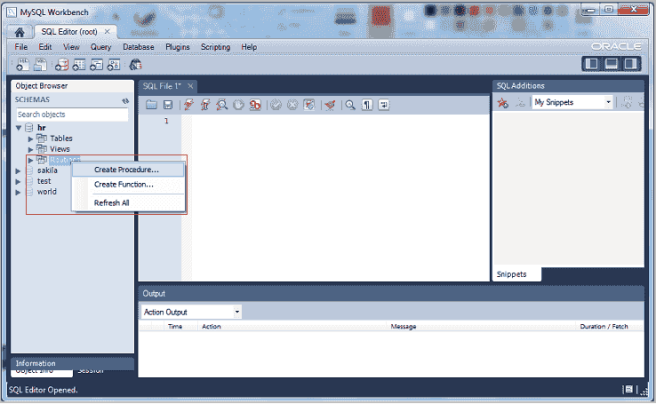Execute the statement under the cursor
The width and height of the screenshot is (656, 405).
205,105
